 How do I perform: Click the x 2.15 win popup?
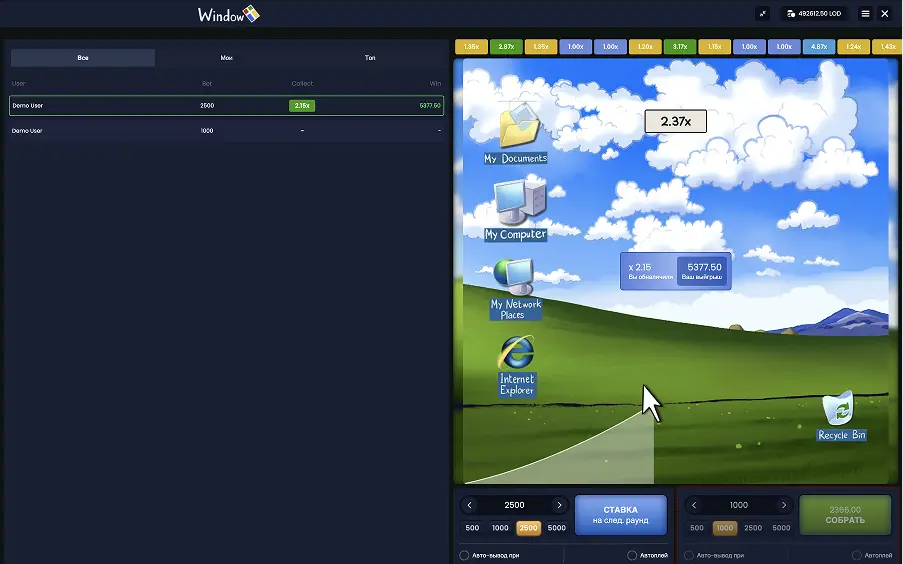676,271
